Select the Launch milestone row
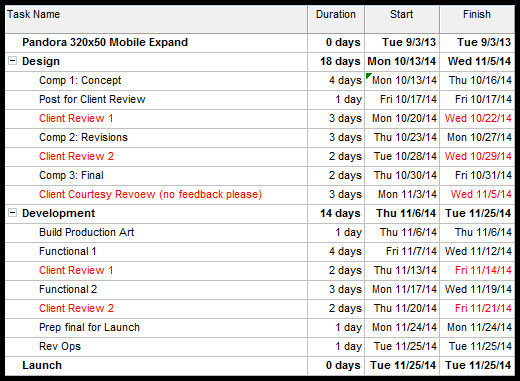 (x=260, y=365)
